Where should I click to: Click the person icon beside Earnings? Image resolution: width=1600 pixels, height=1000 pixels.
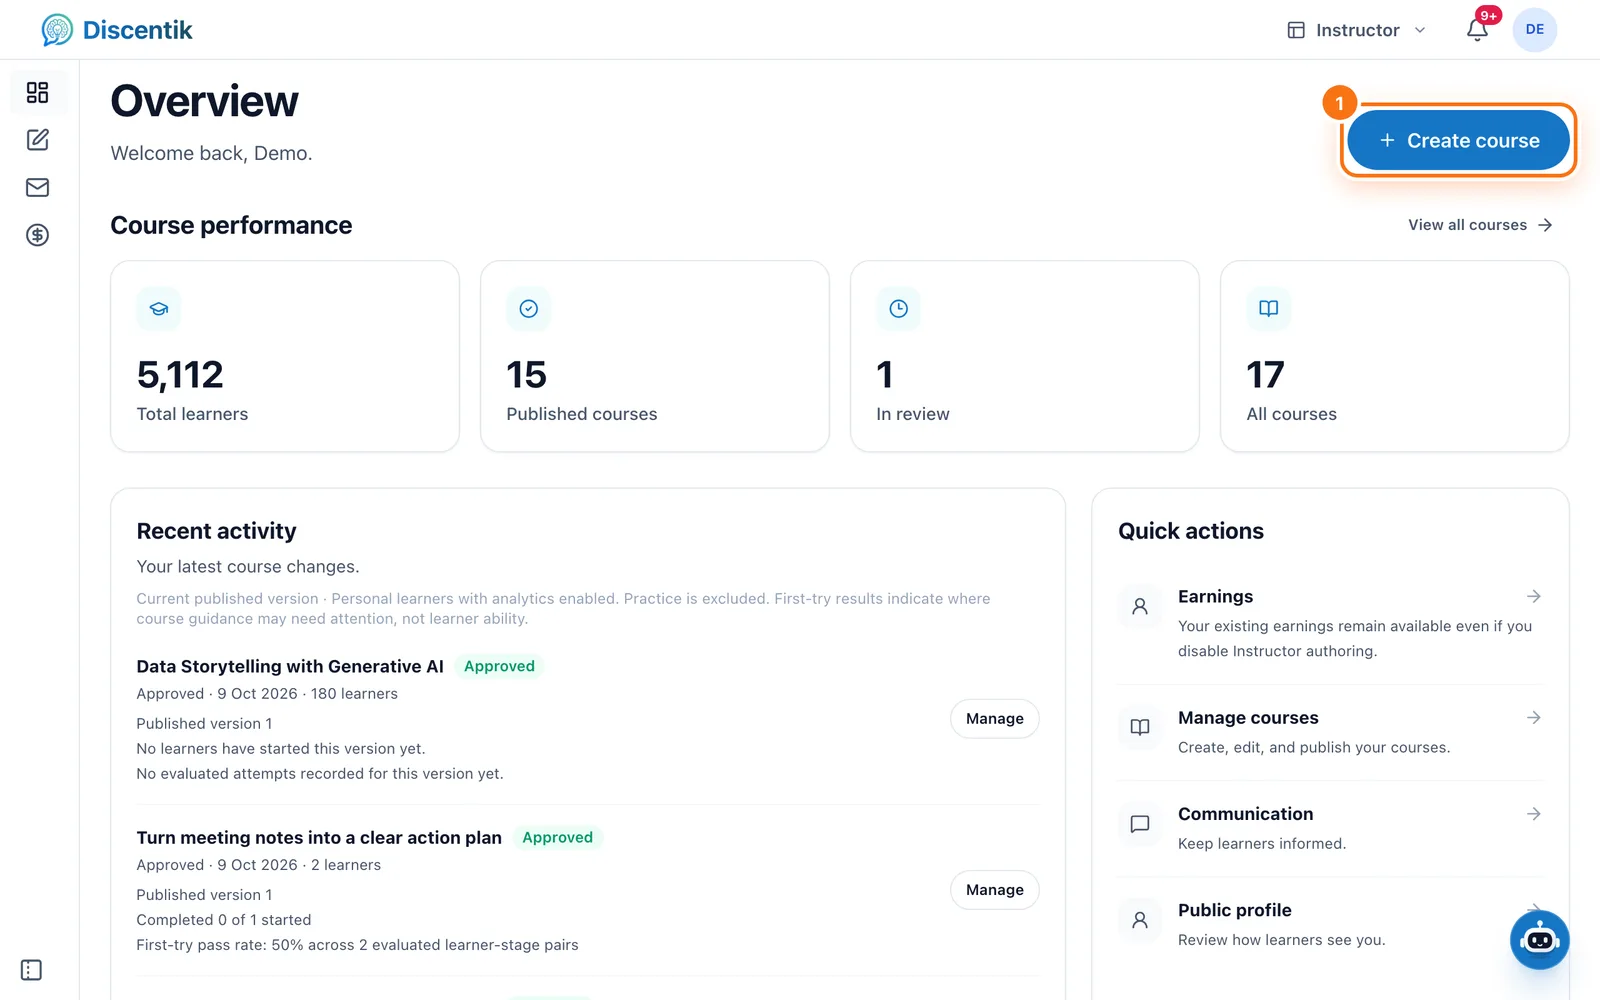(1140, 606)
